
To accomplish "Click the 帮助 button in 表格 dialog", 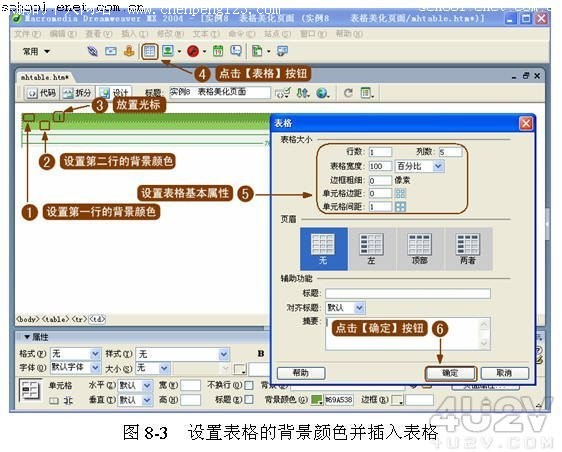I will pyautogui.click(x=301, y=373).
